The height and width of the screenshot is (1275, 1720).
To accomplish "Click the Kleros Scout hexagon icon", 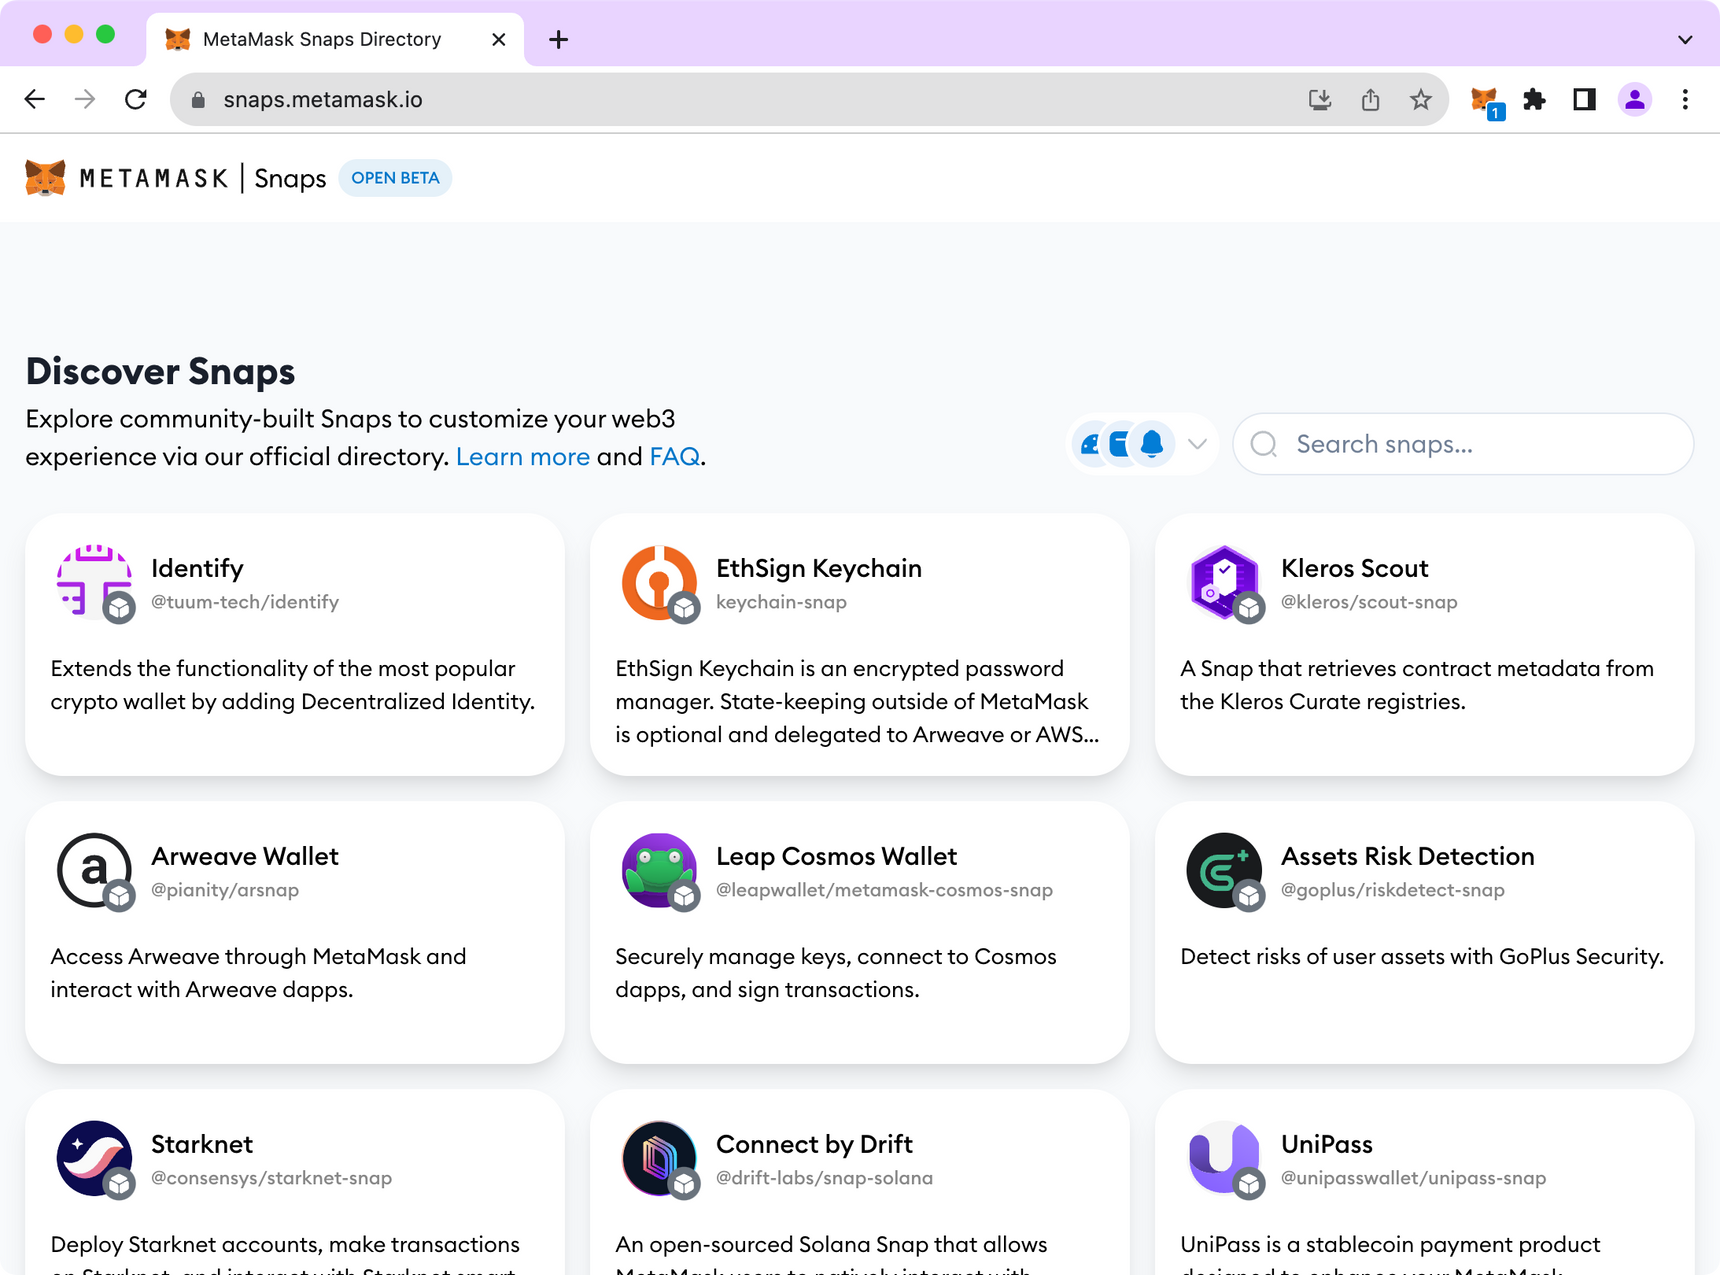I will click(x=1223, y=582).
